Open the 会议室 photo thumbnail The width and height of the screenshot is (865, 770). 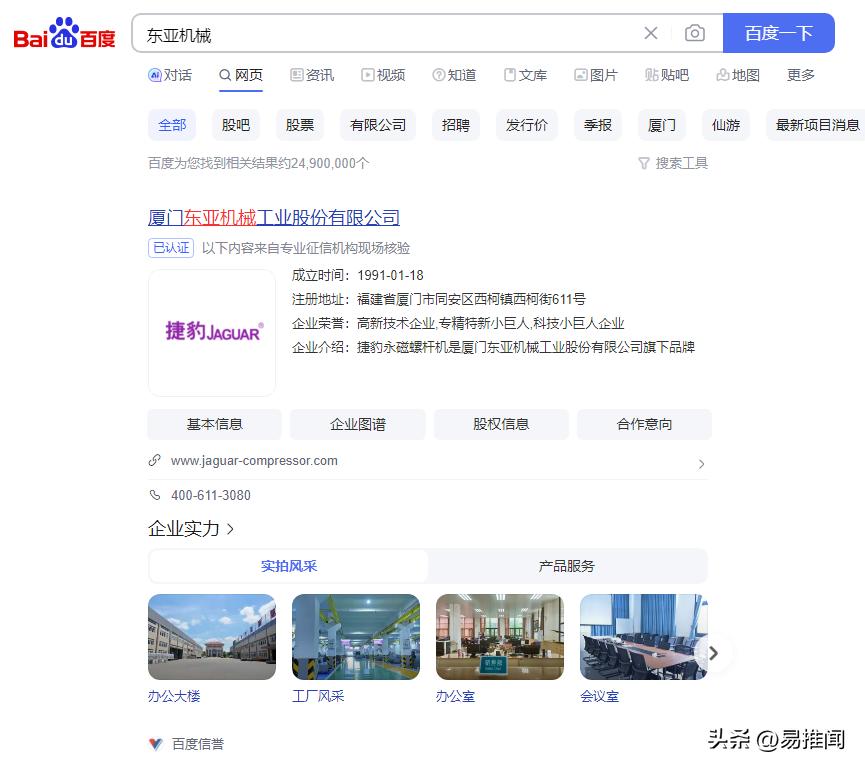(643, 637)
